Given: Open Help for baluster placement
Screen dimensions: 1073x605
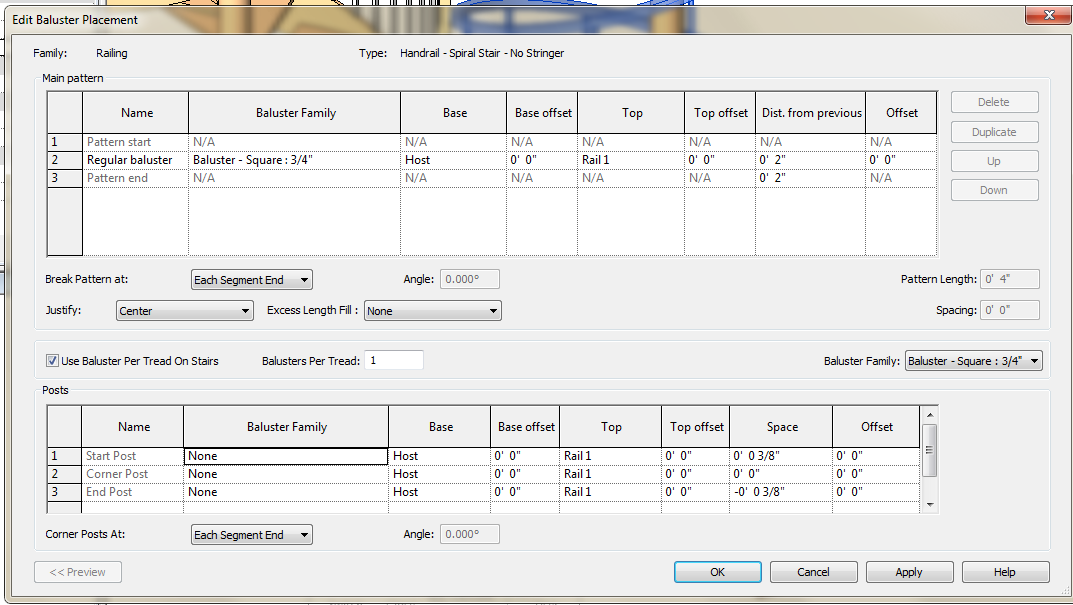Looking at the screenshot, I should [1004, 572].
